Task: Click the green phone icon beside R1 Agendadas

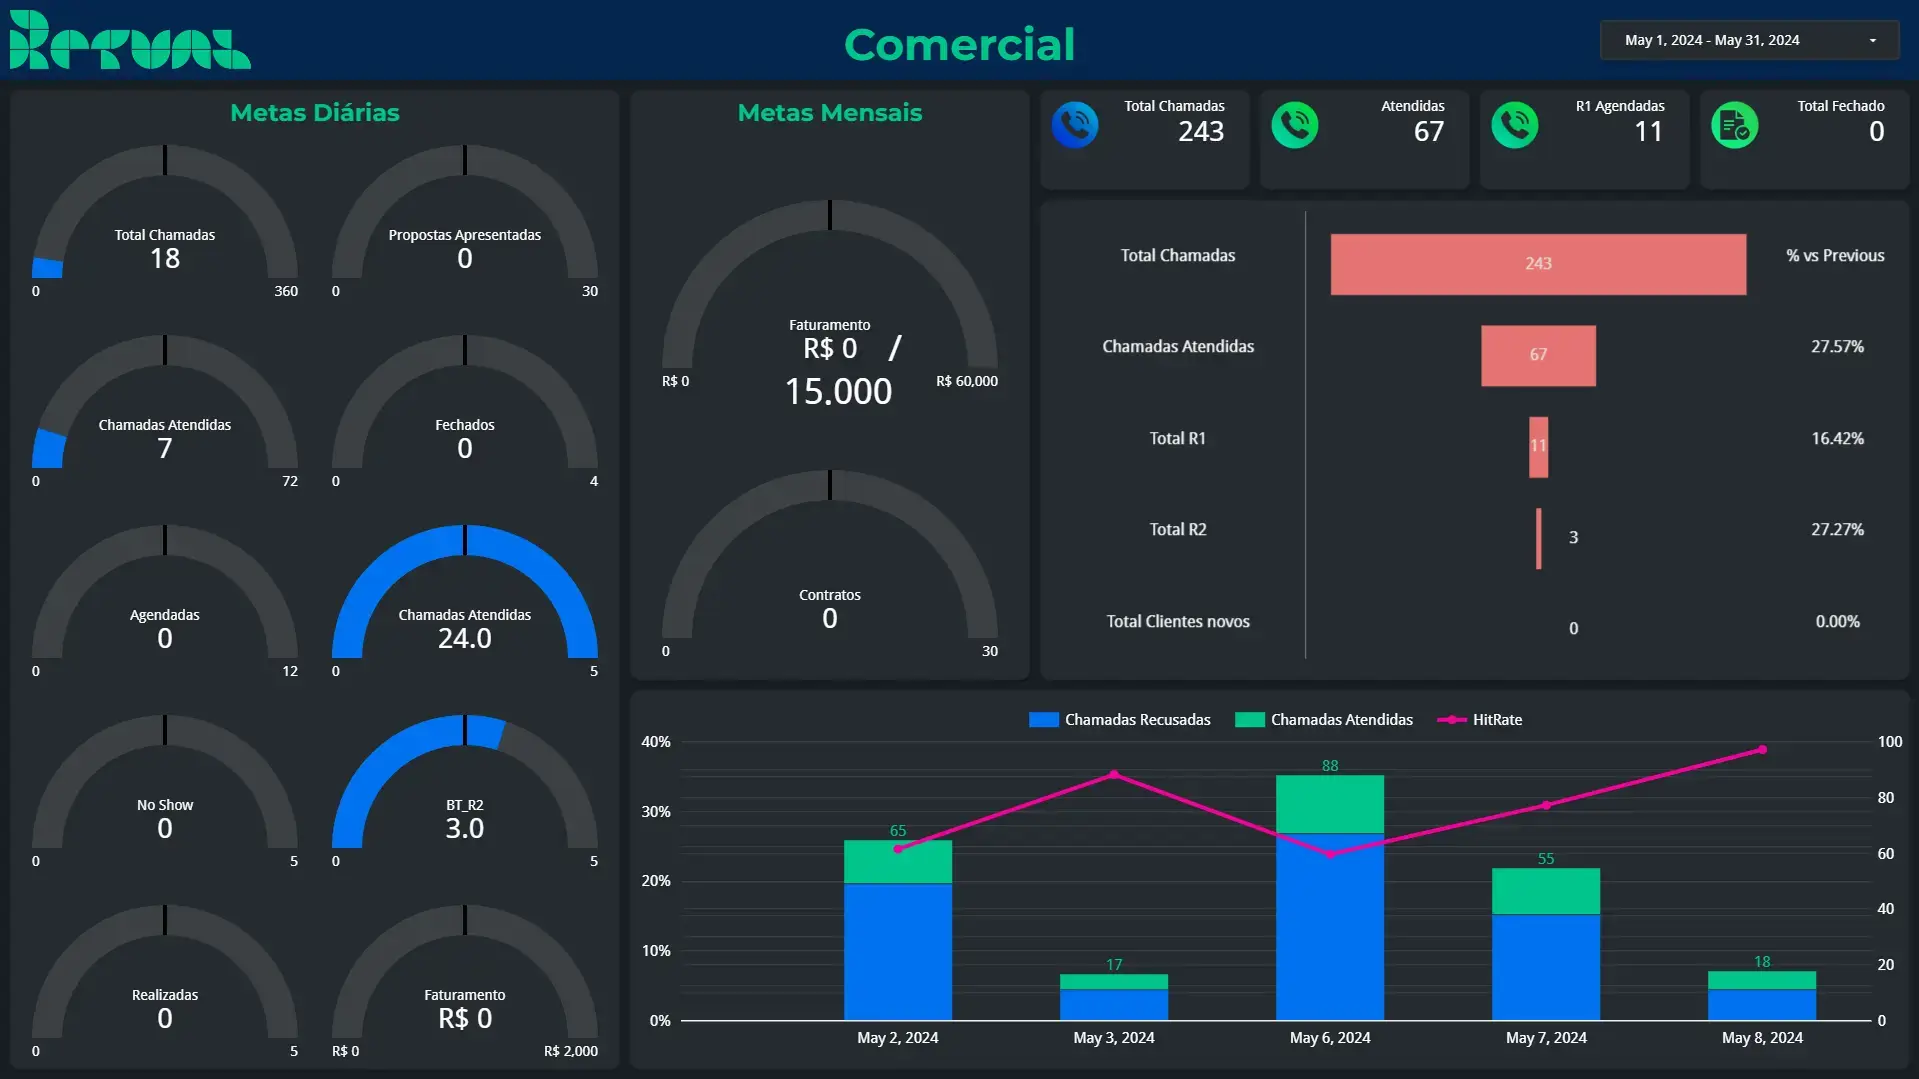Action: coord(1515,126)
